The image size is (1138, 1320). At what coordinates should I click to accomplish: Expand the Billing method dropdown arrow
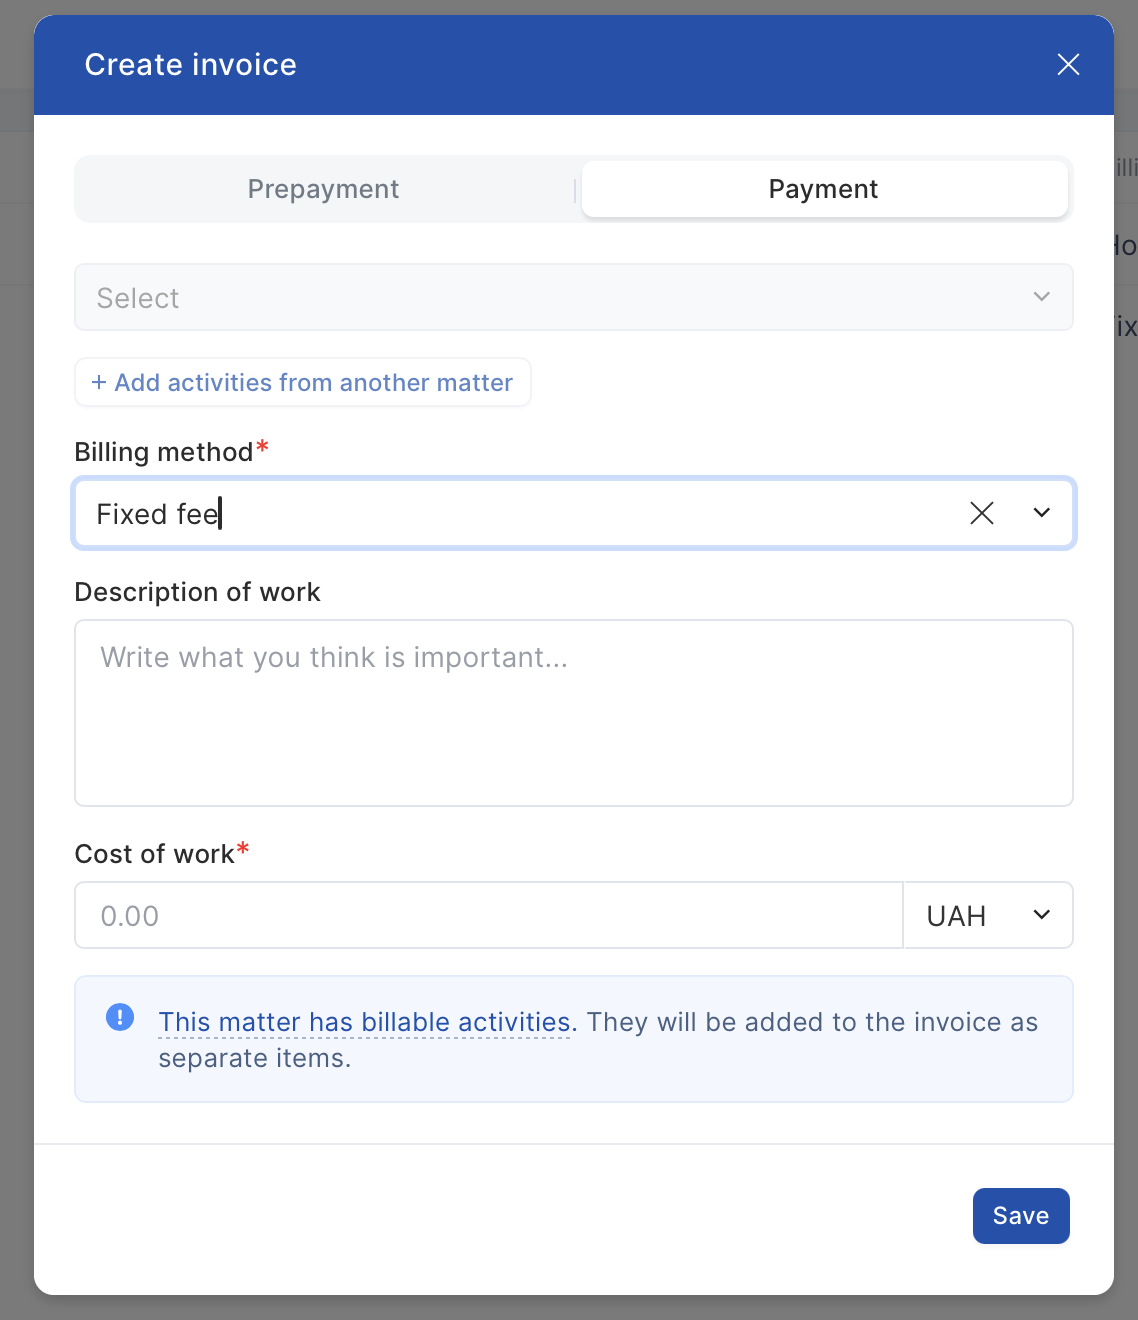(x=1041, y=513)
